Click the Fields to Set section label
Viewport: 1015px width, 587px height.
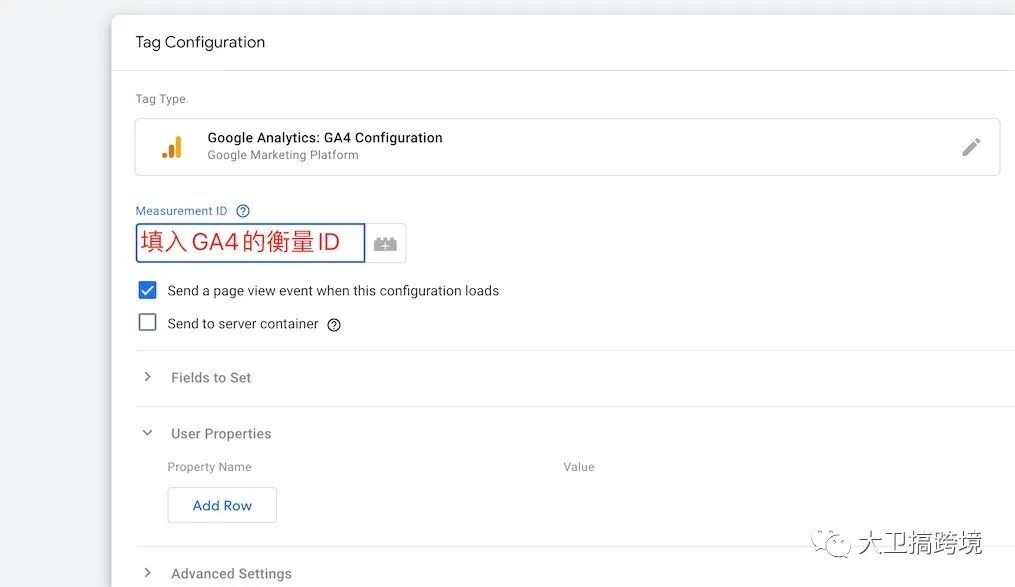click(211, 378)
